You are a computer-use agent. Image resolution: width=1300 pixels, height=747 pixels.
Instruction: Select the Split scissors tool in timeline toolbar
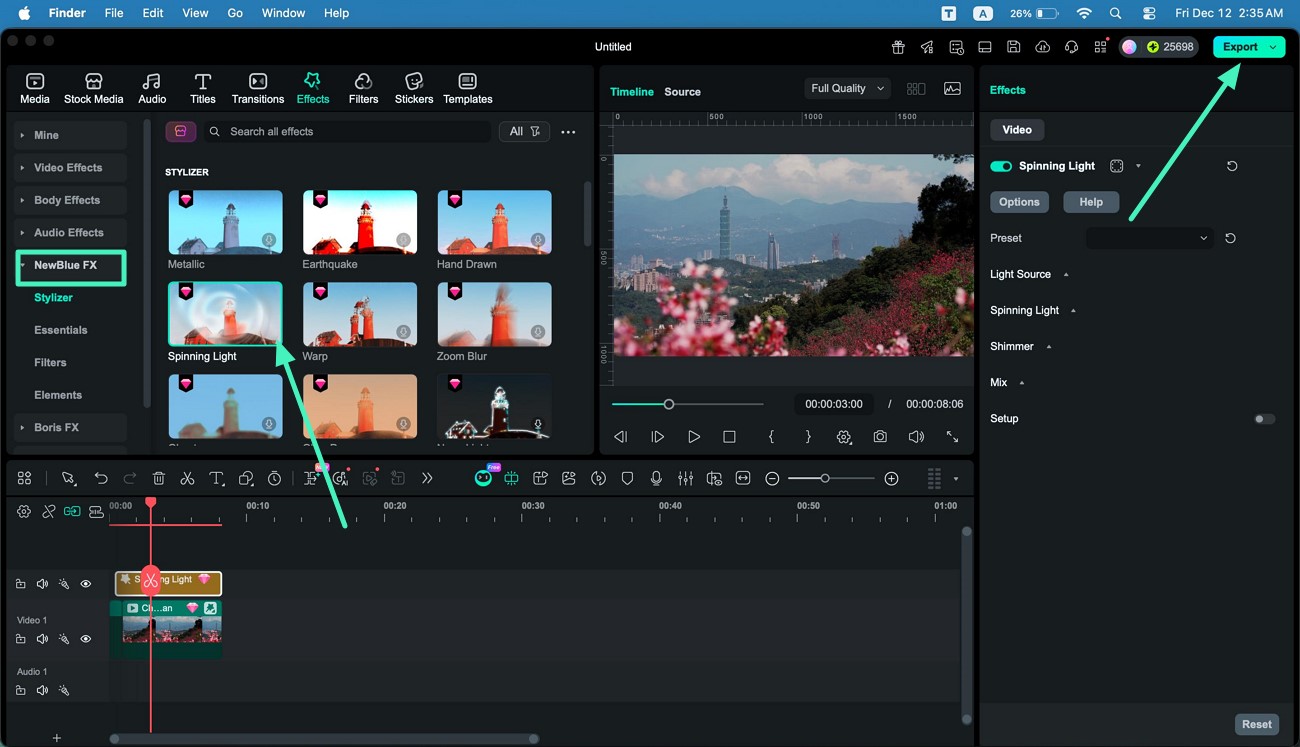(x=187, y=478)
